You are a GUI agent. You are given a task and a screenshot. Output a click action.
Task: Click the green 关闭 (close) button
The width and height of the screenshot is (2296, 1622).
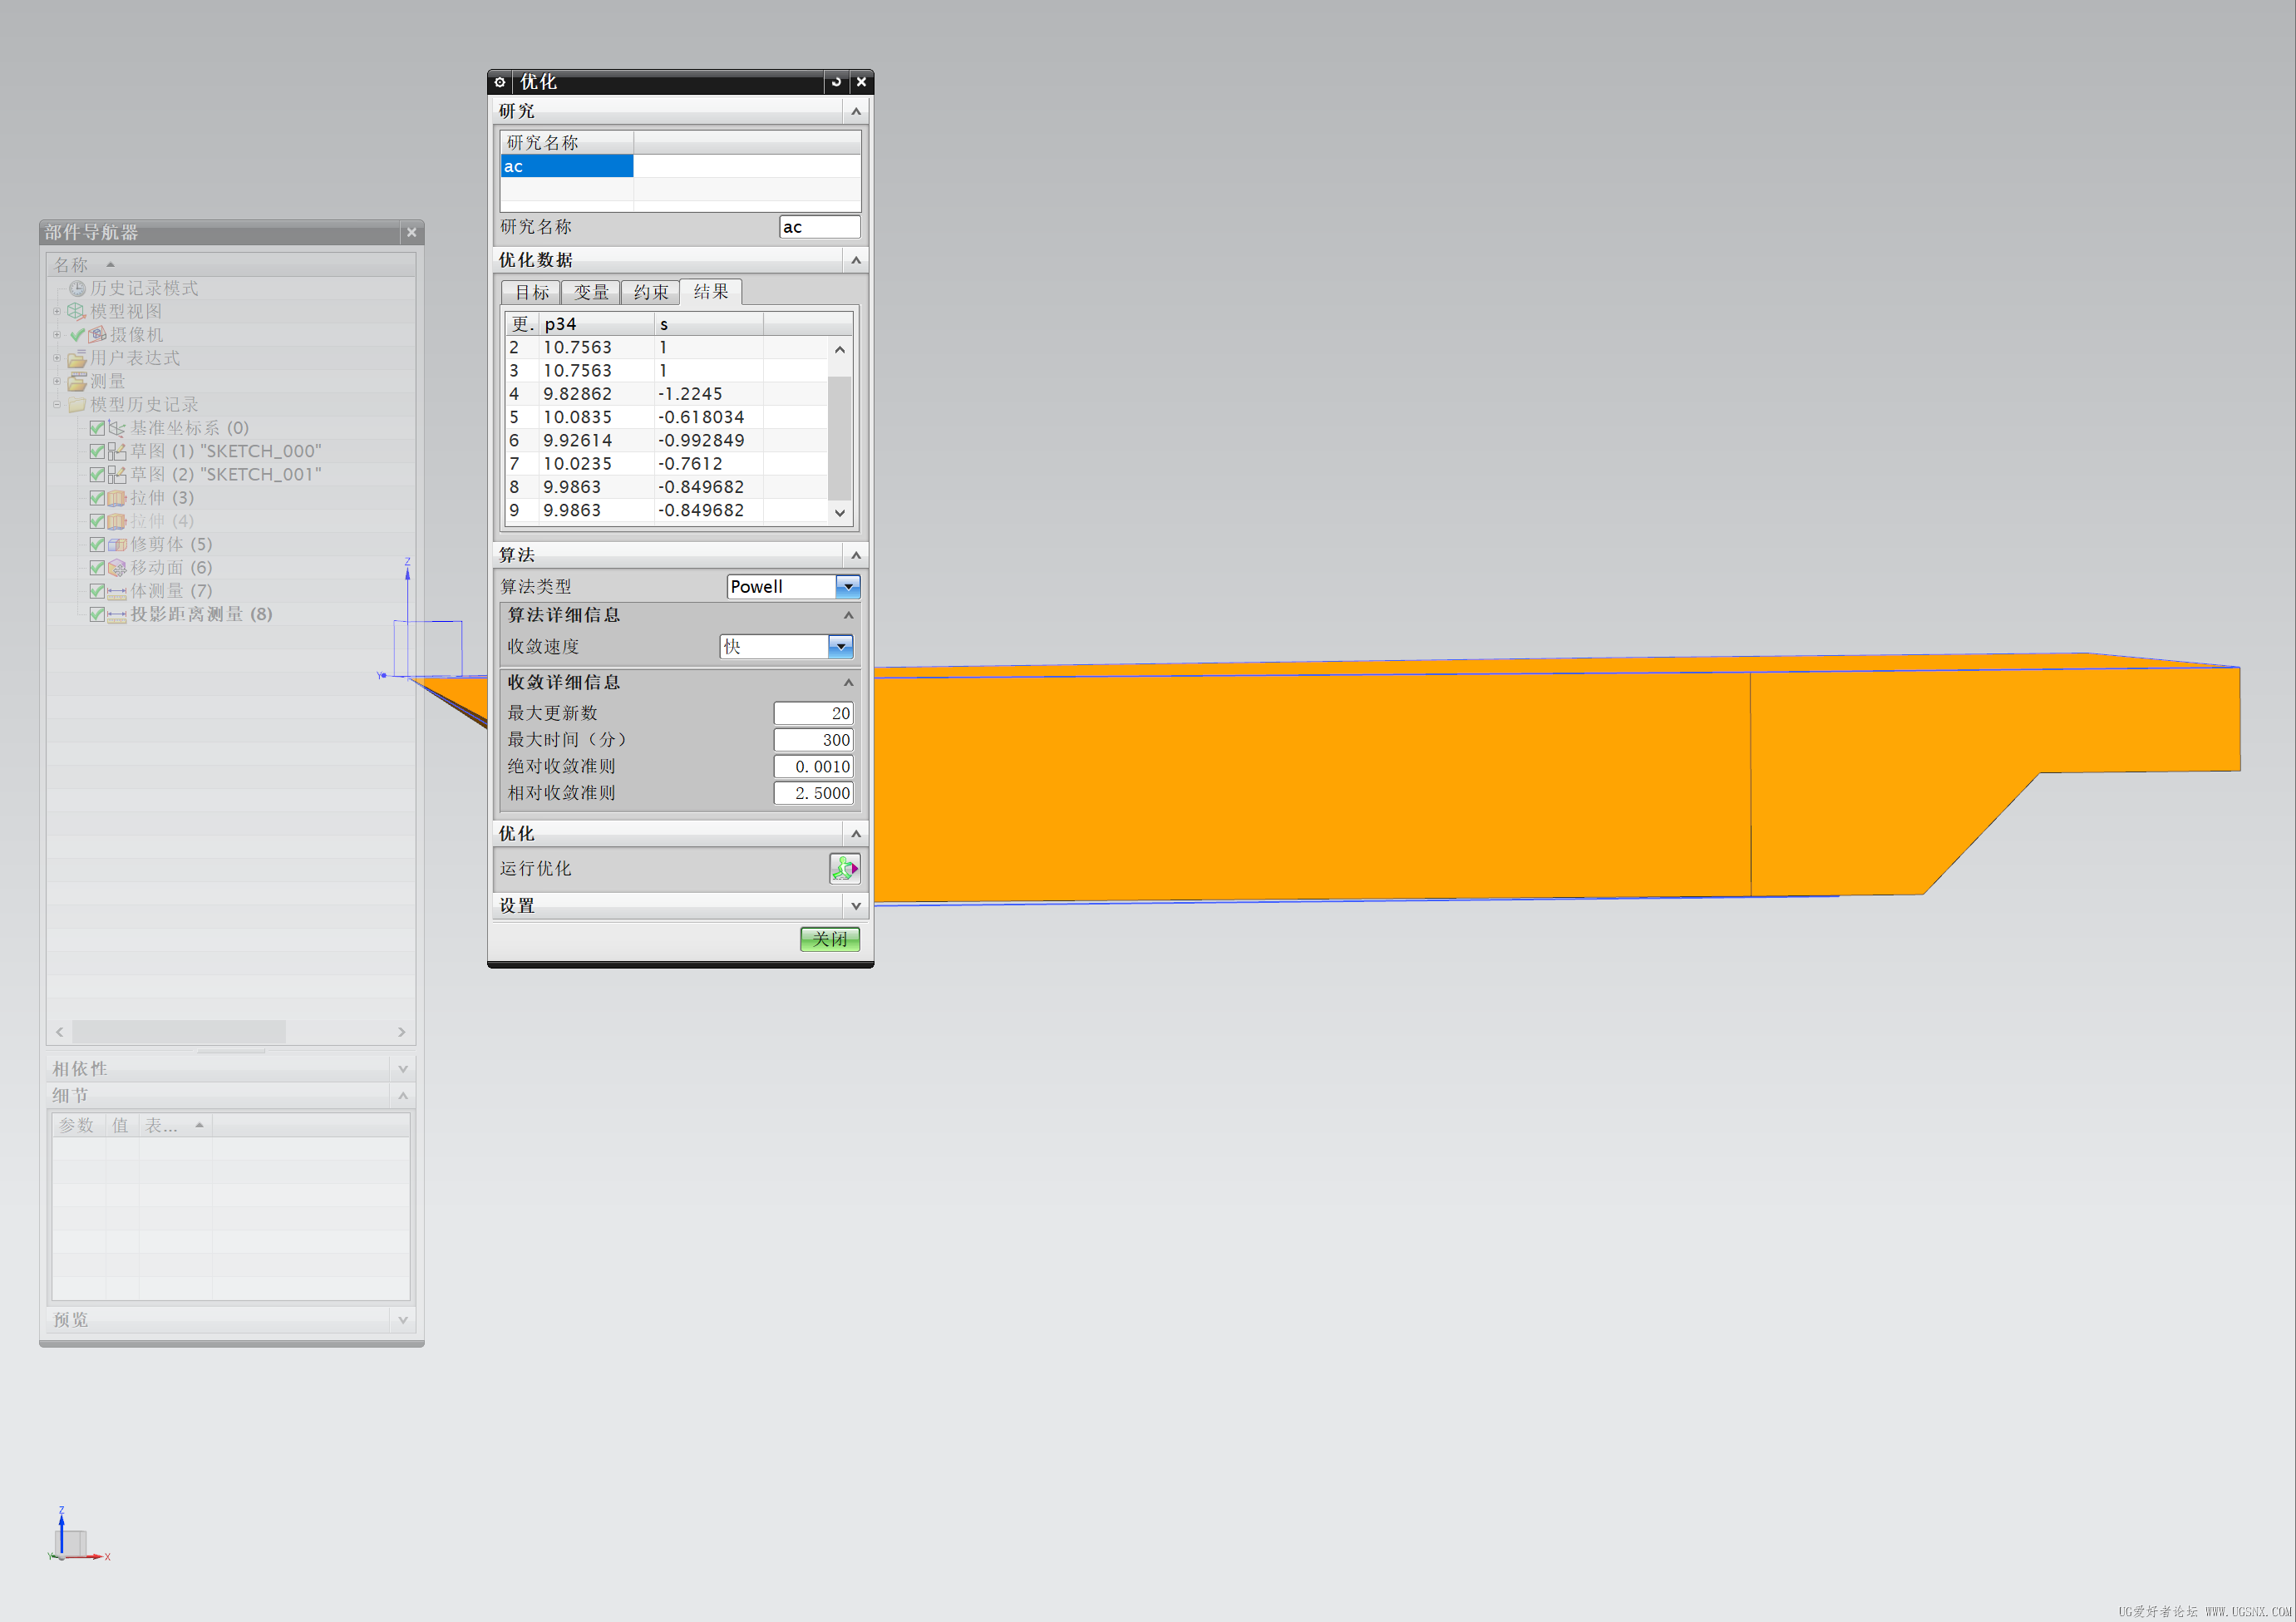[830, 939]
